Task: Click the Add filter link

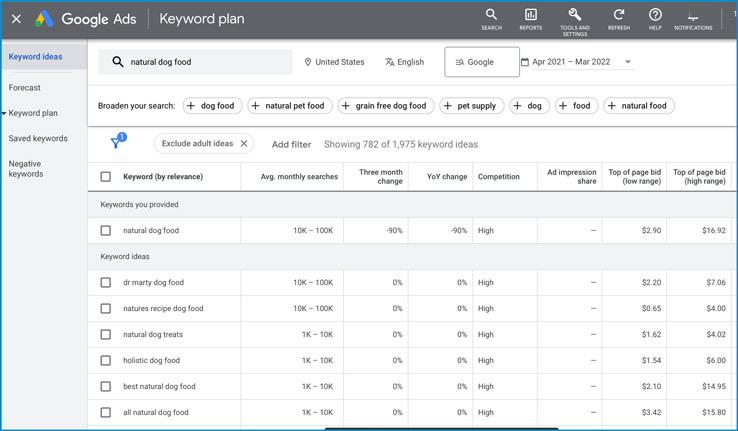Action: point(291,144)
